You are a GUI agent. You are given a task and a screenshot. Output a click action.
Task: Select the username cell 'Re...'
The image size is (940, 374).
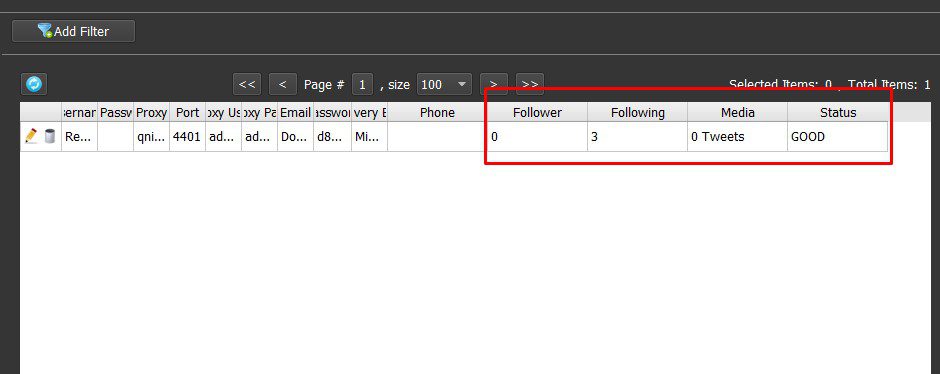(x=79, y=137)
